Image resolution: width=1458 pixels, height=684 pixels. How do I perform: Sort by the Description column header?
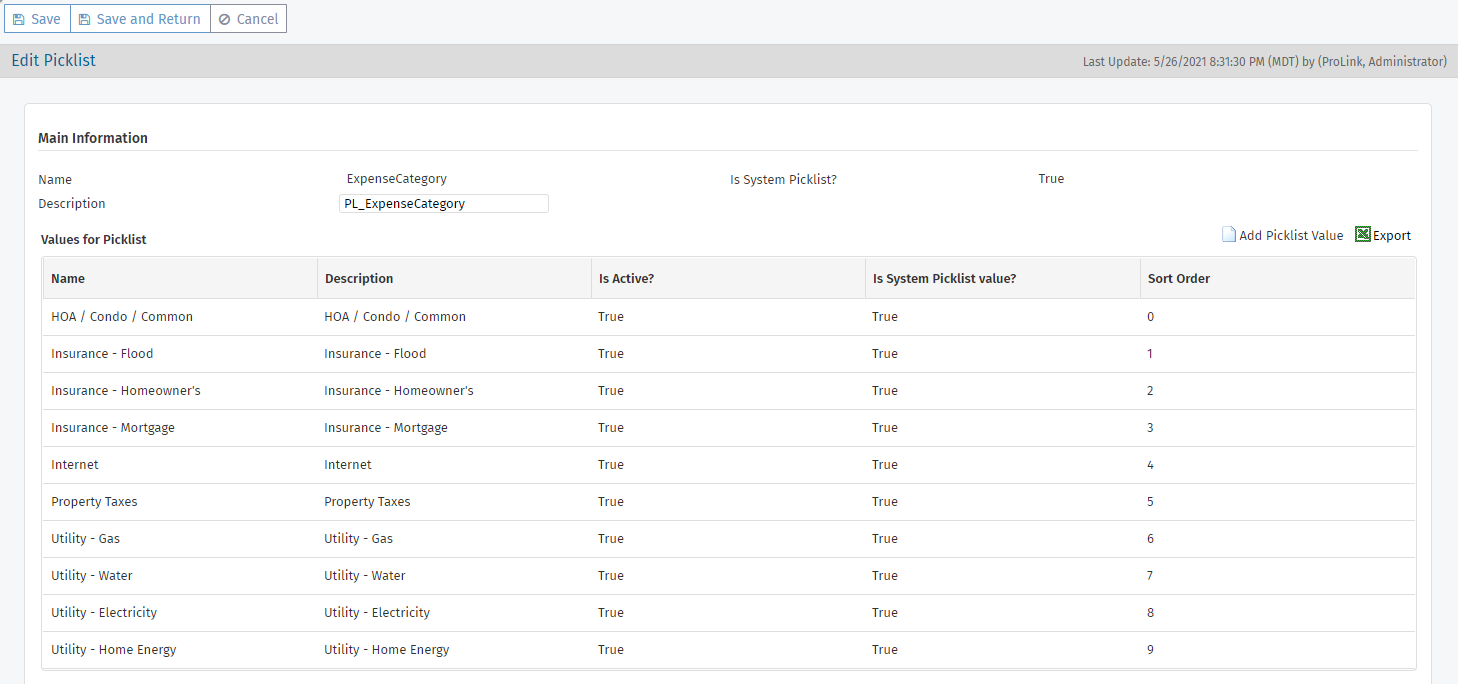pos(358,279)
